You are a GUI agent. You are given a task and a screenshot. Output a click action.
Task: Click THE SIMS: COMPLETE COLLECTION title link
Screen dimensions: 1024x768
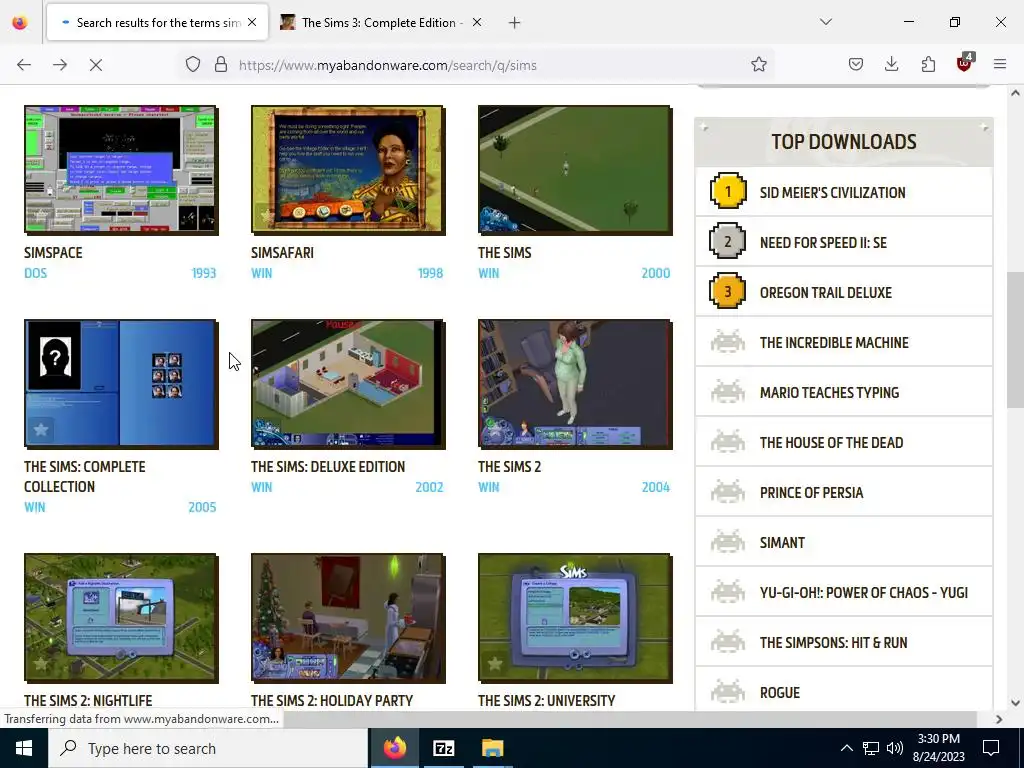pos(85,477)
